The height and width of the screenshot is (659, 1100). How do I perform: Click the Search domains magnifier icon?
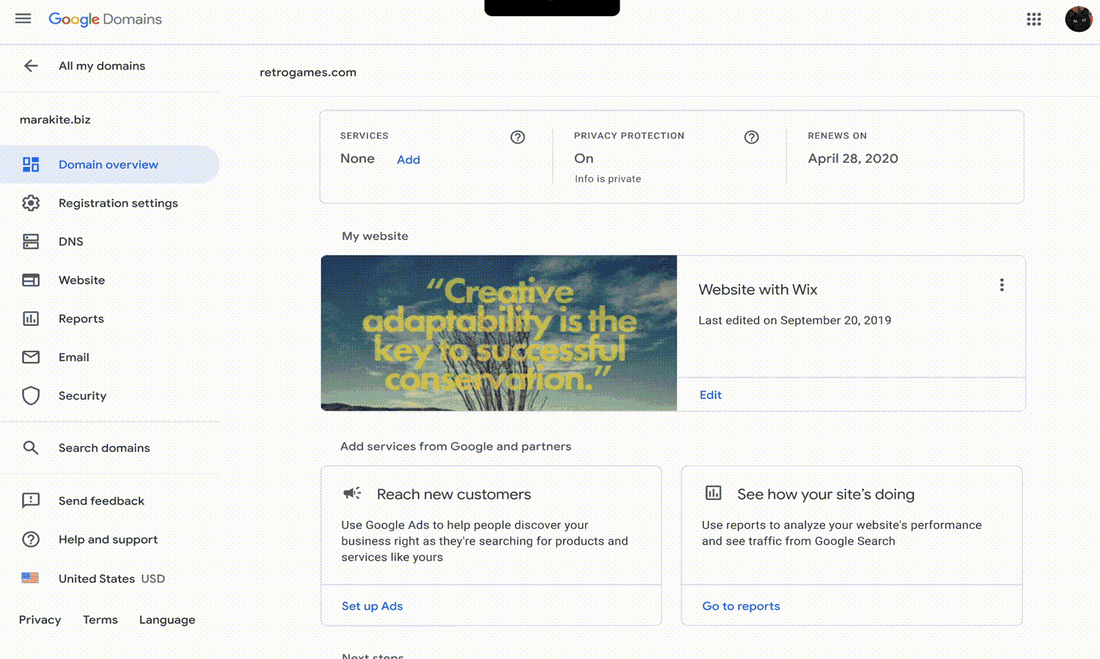coord(31,448)
